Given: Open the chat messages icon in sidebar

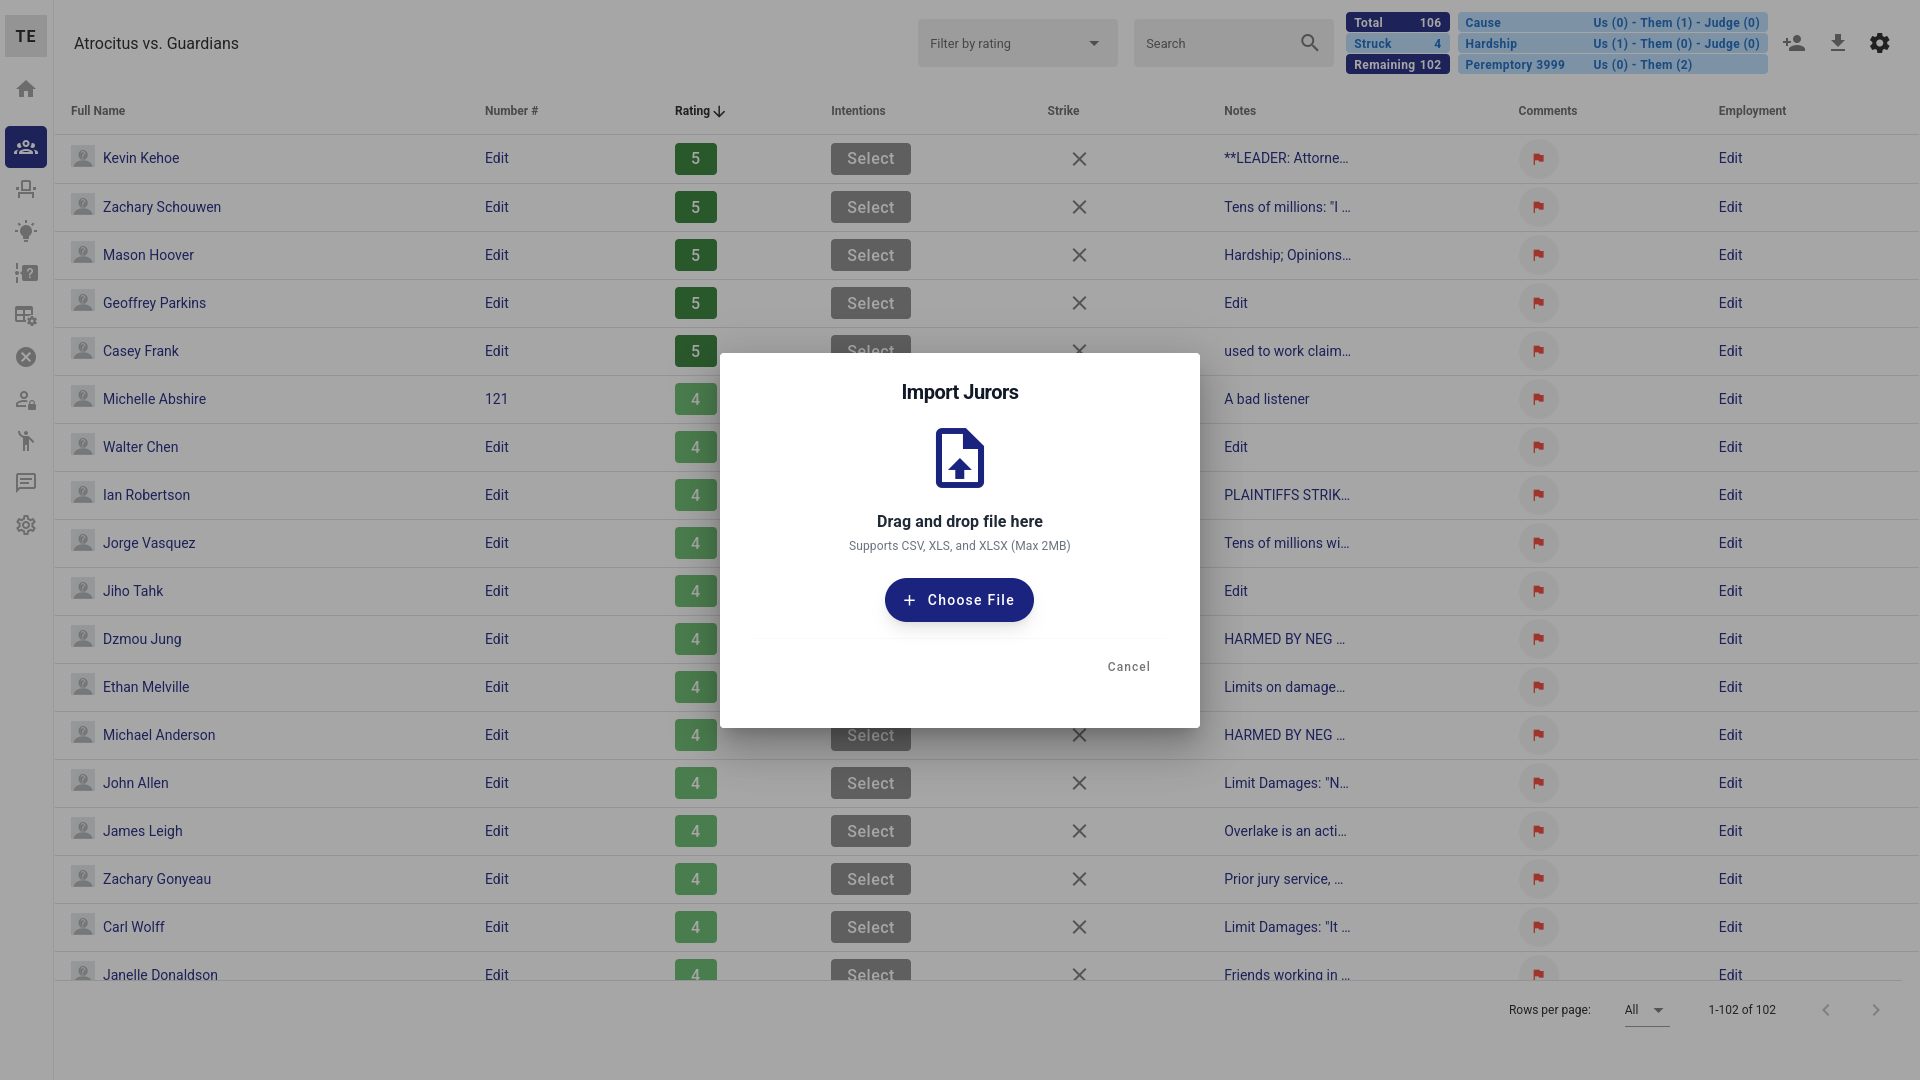Looking at the screenshot, I should coord(26,483).
